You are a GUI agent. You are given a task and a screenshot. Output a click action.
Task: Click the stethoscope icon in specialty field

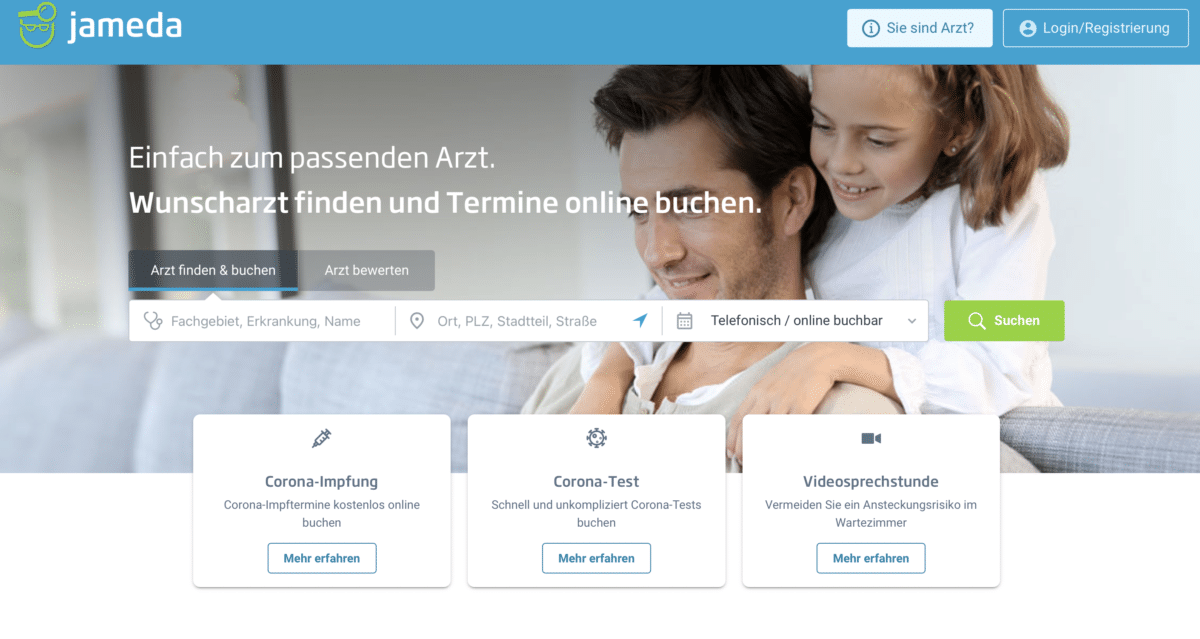153,321
